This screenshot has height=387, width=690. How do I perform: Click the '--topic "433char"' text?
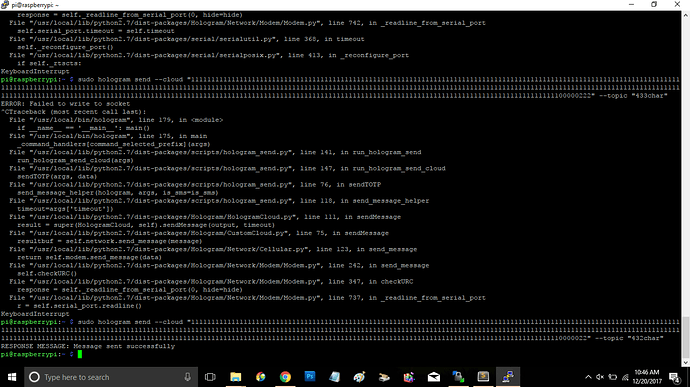click(x=633, y=96)
